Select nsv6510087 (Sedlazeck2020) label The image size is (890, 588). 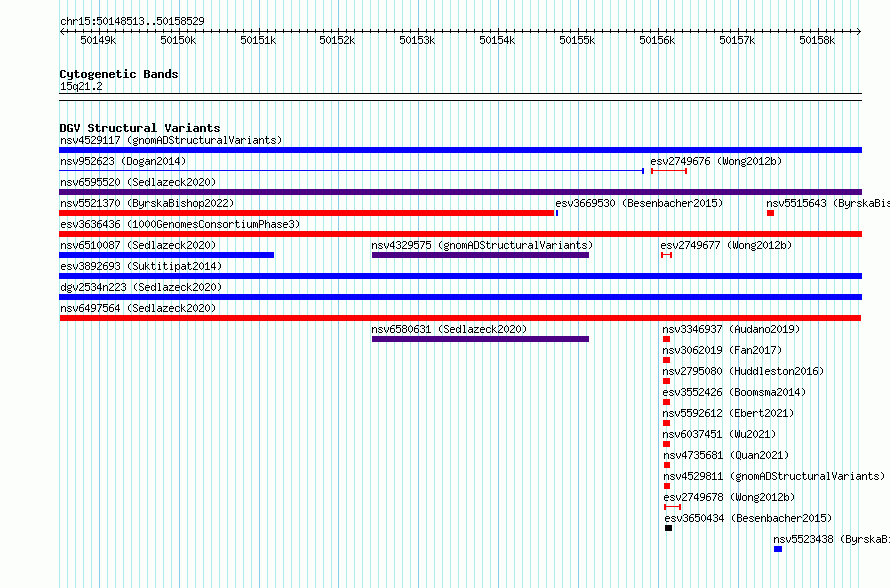click(138, 245)
